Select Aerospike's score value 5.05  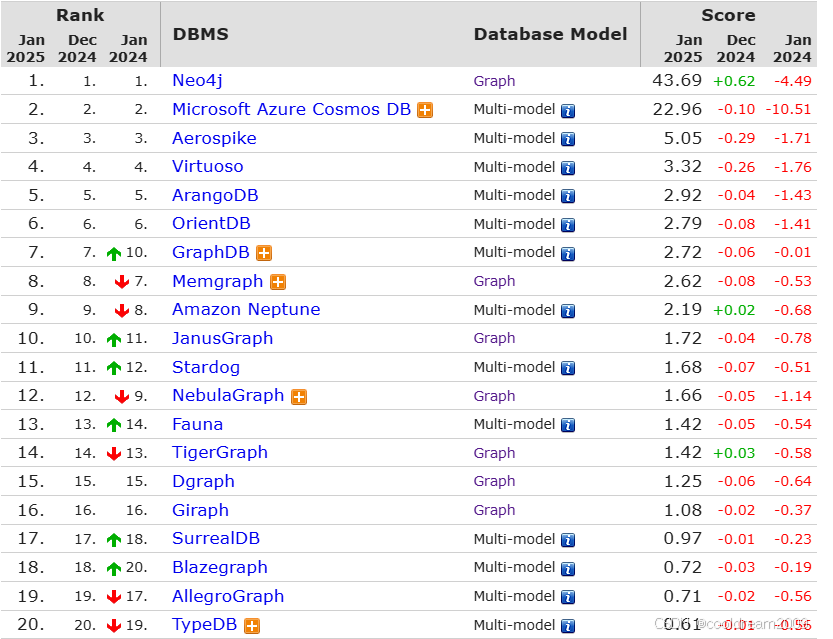coord(683,138)
